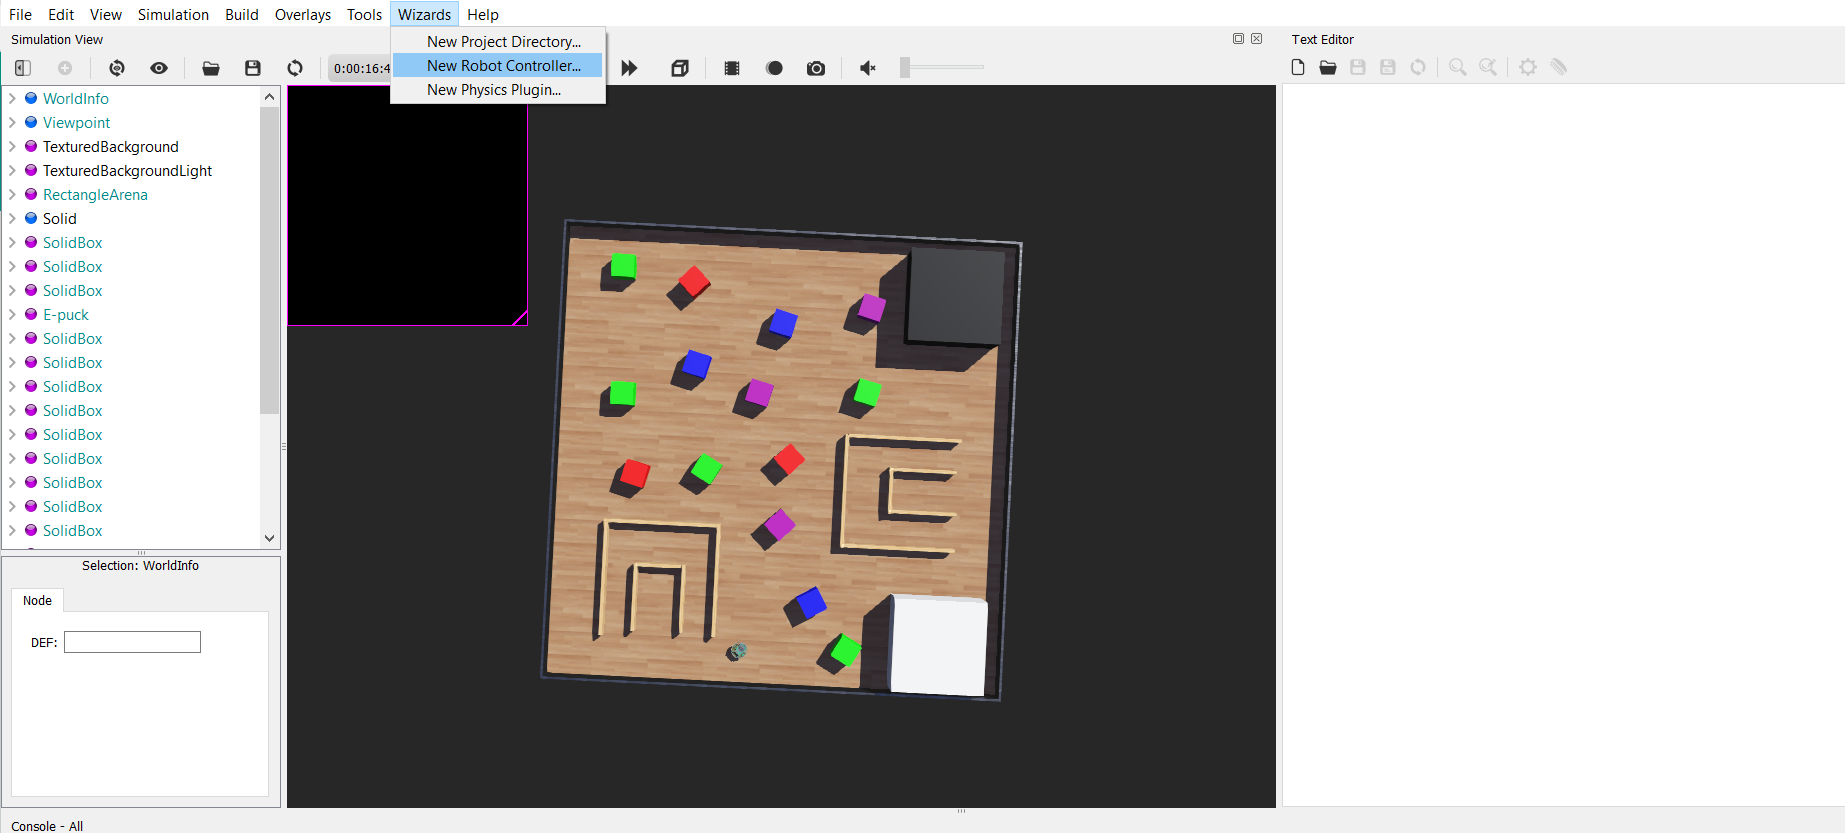Reload the world in the simulation toolbar

(295, 68)
